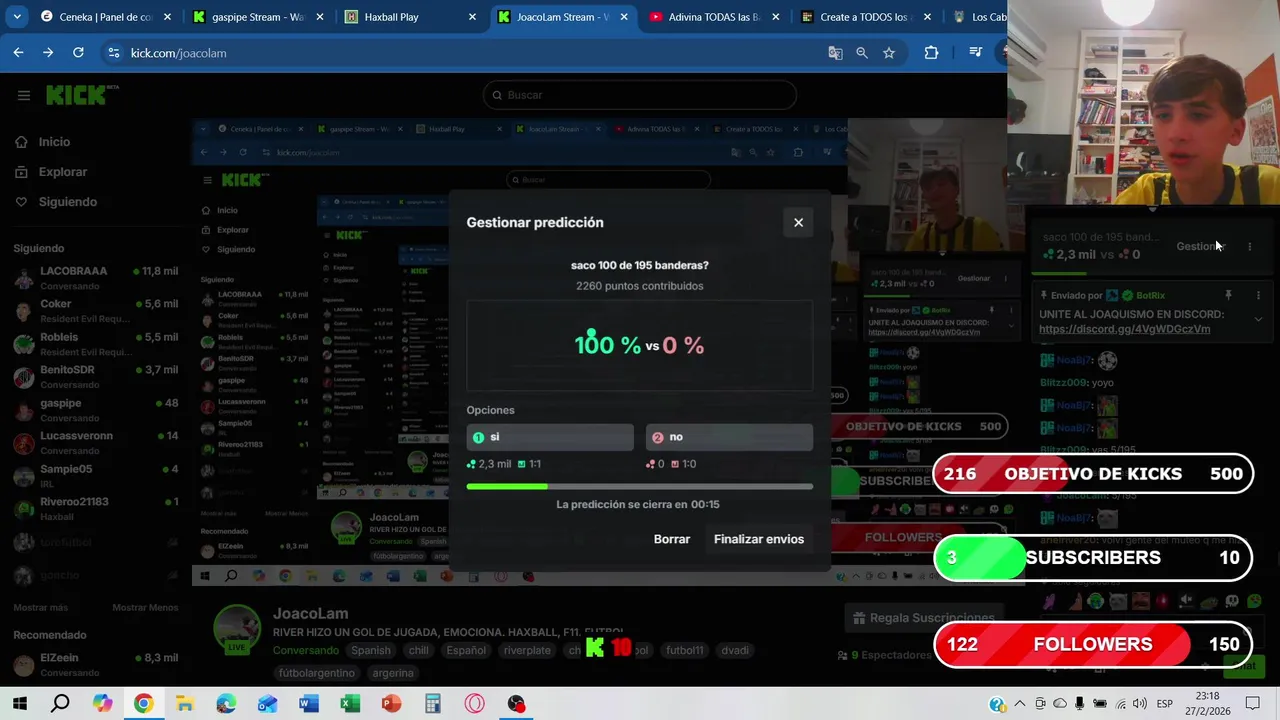
Task: Open chat prediction options three-dot menu
Action: (x=1249, y=246)
